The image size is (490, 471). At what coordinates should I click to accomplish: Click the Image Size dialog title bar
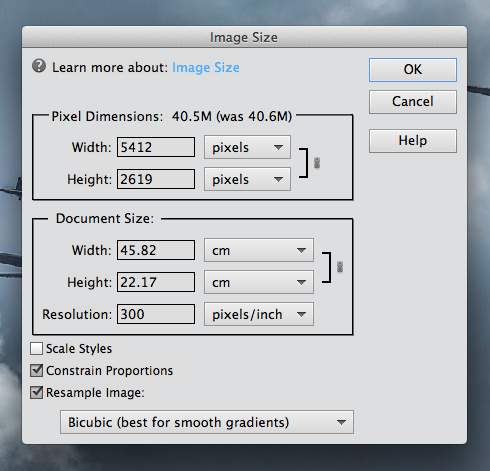click(x=244, y=37)
